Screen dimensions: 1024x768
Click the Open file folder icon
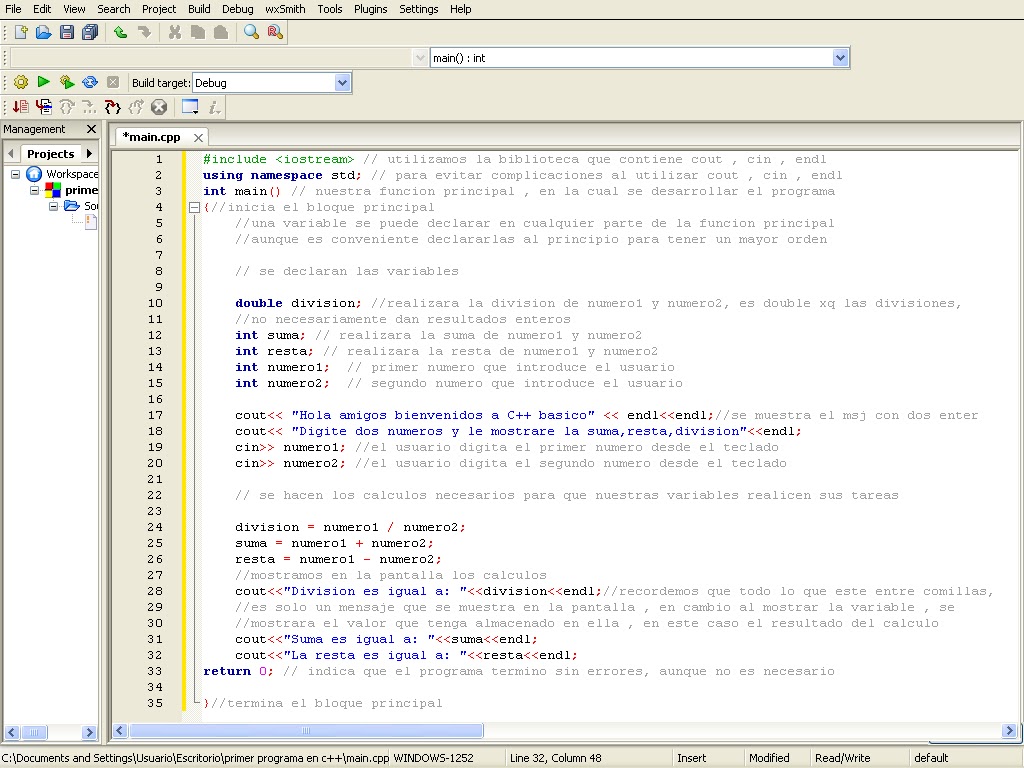point(43,32)
